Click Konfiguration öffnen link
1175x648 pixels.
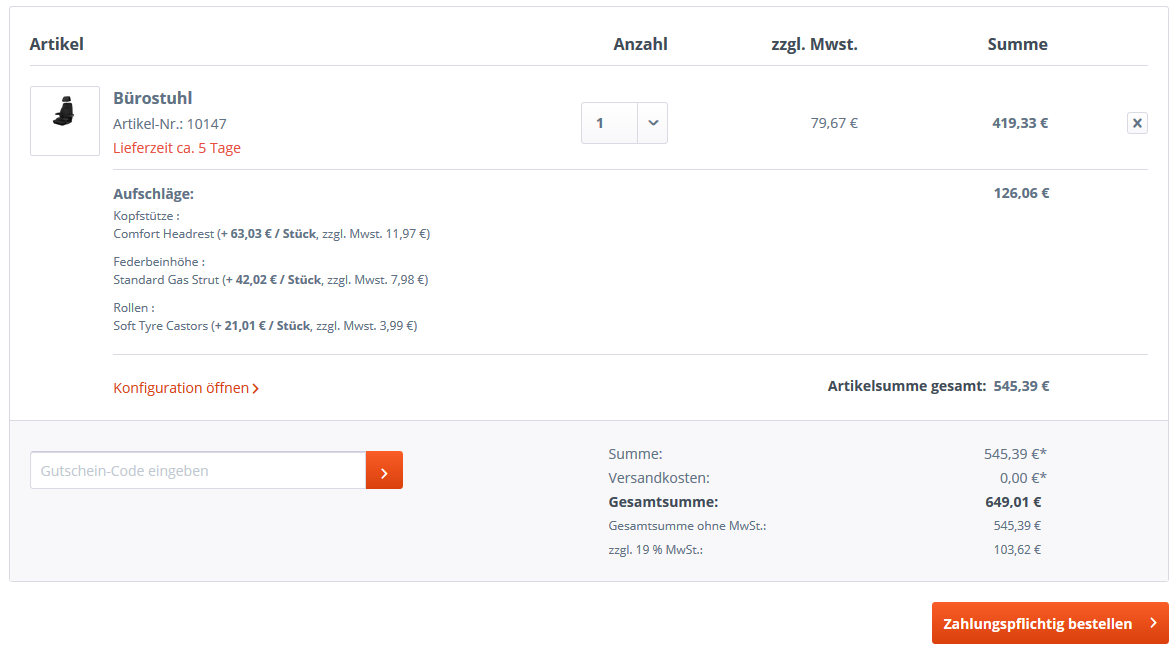186,388
